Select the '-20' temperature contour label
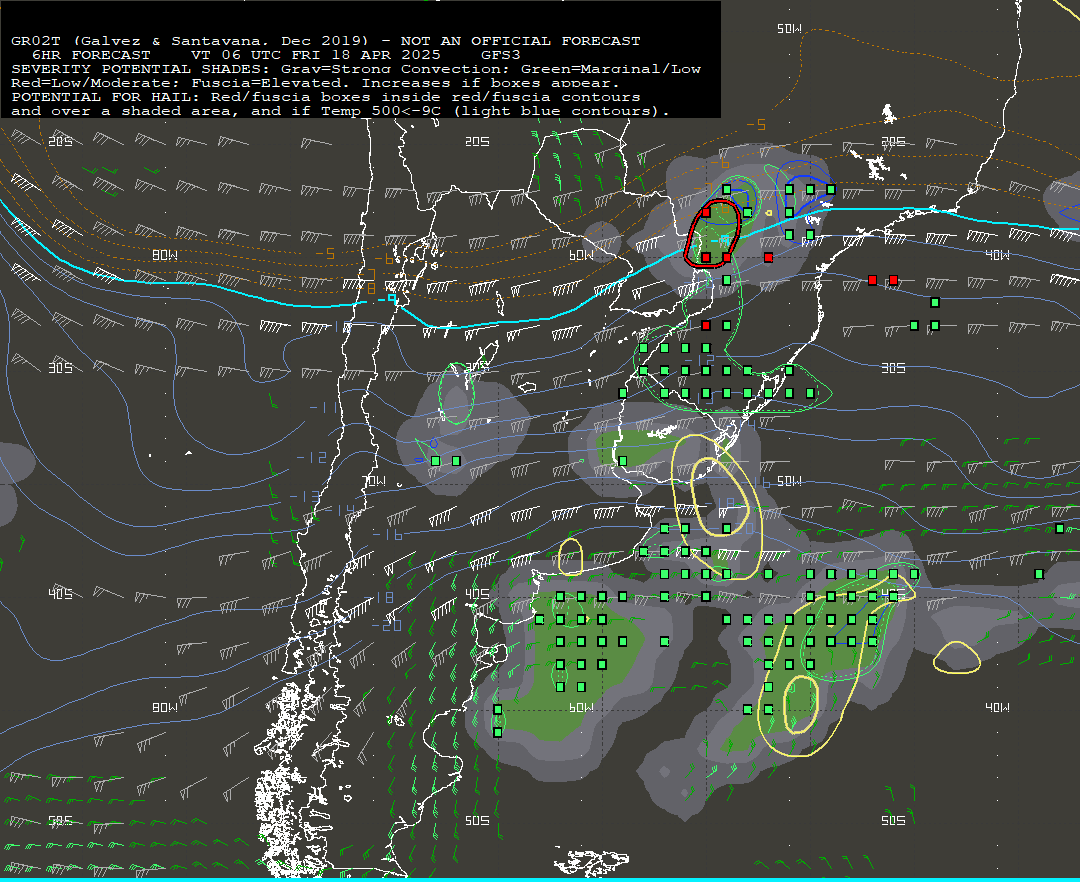This screenshot has height=882, width=1080. [x=386, y=625]
